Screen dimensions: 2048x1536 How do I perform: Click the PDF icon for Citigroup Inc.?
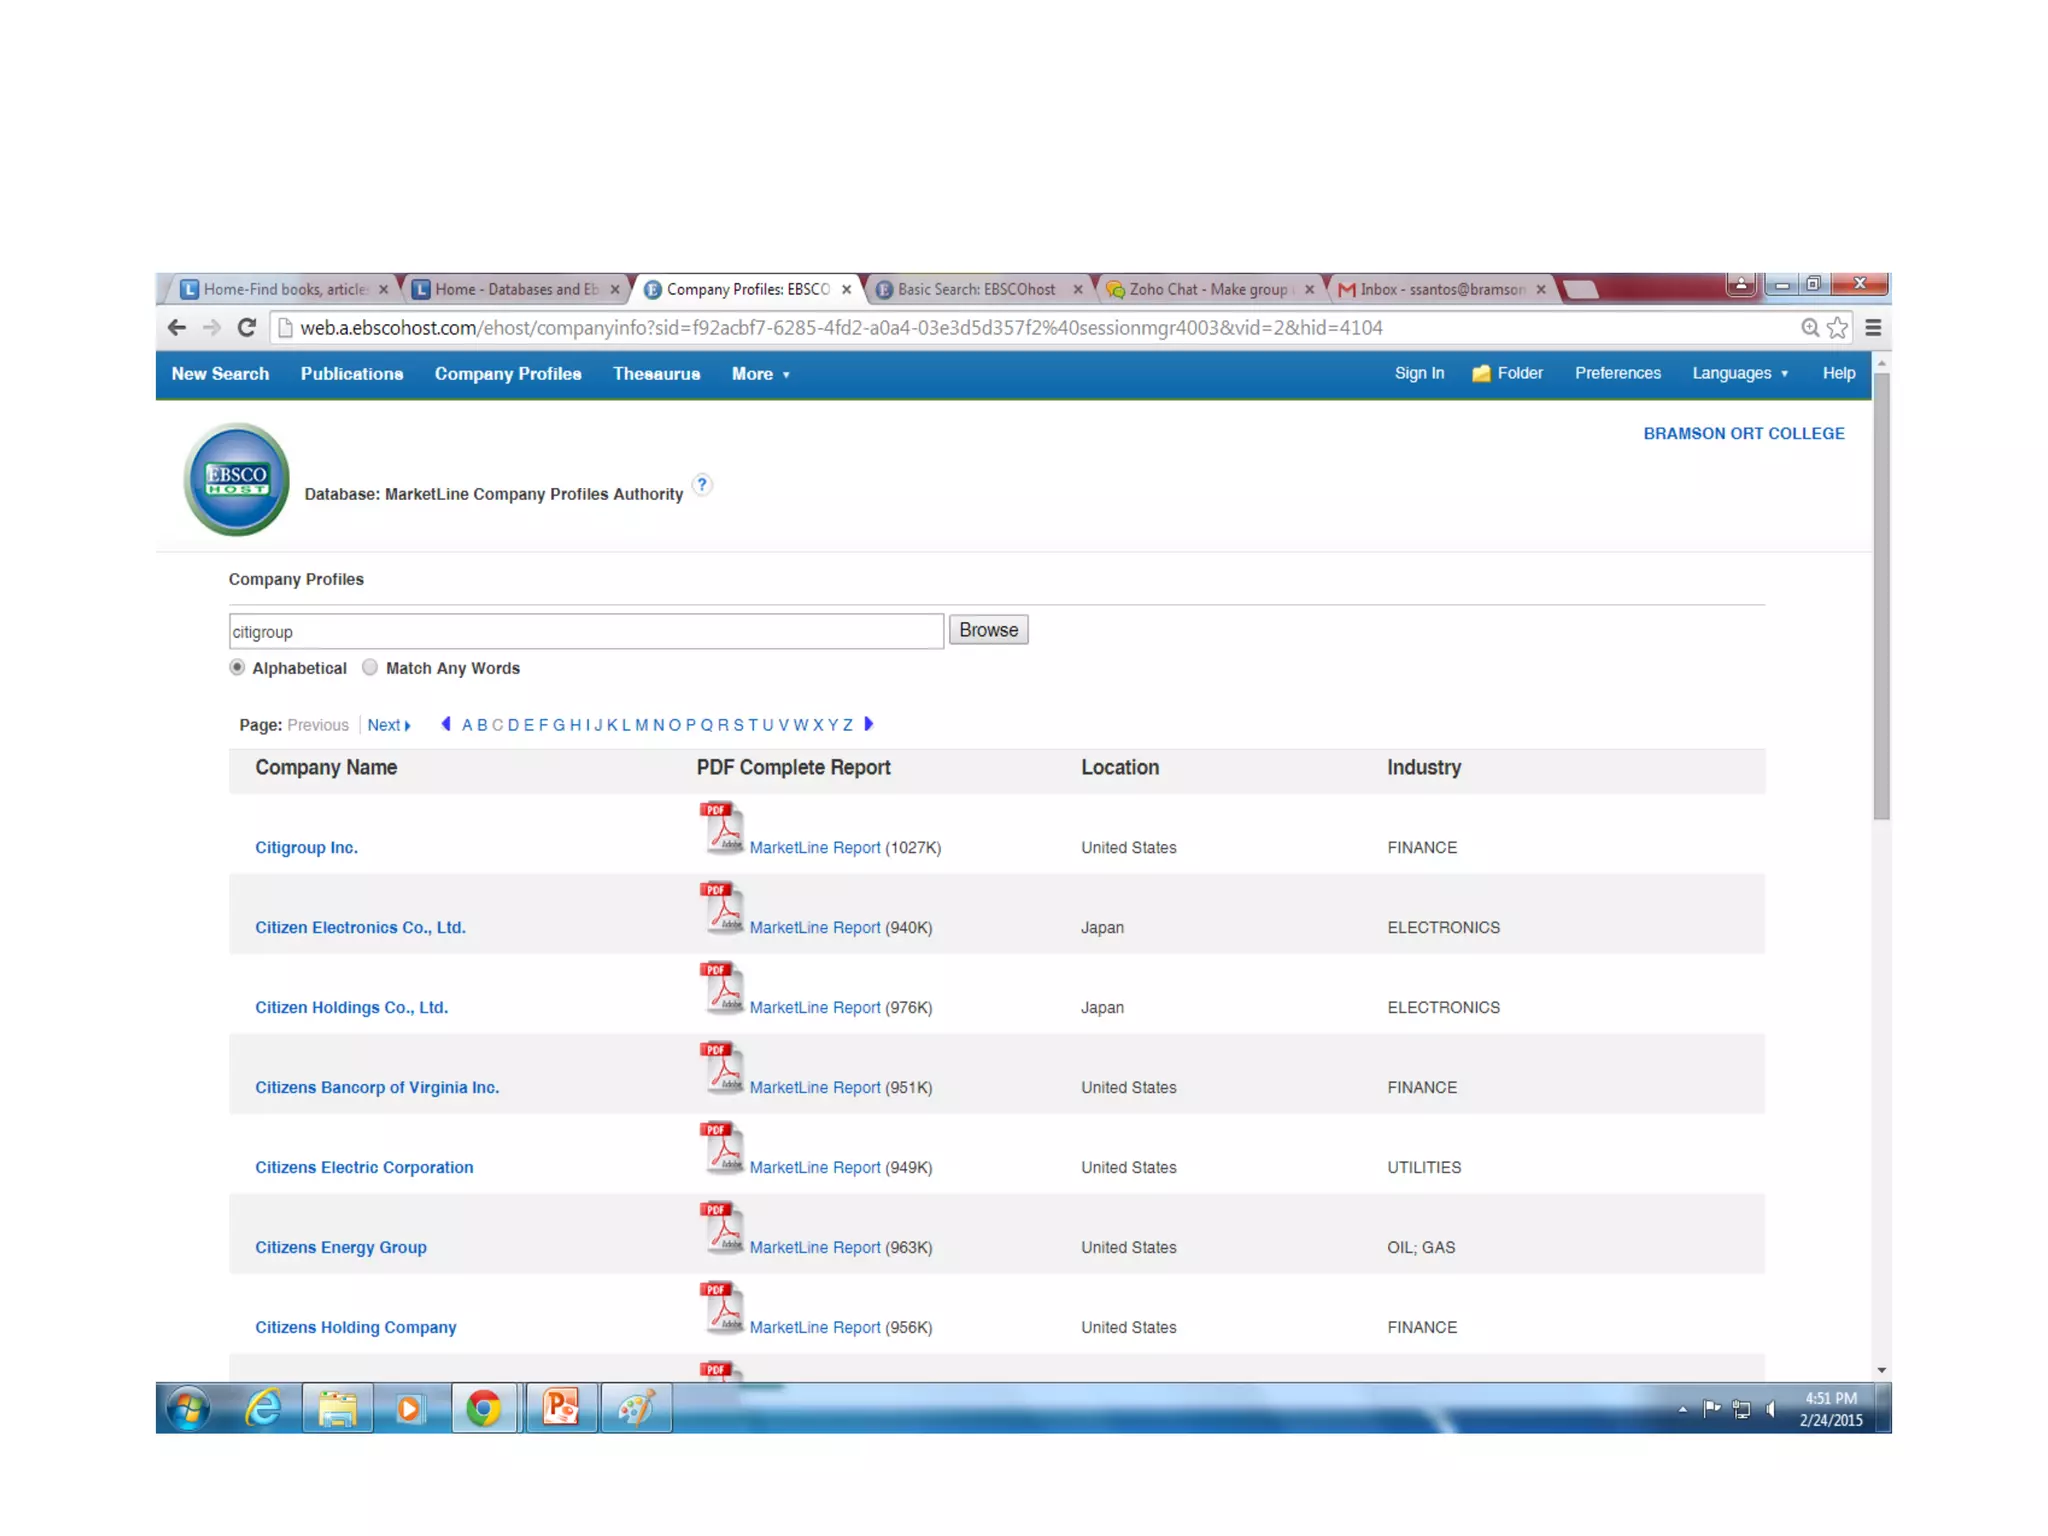click(721, 828)
